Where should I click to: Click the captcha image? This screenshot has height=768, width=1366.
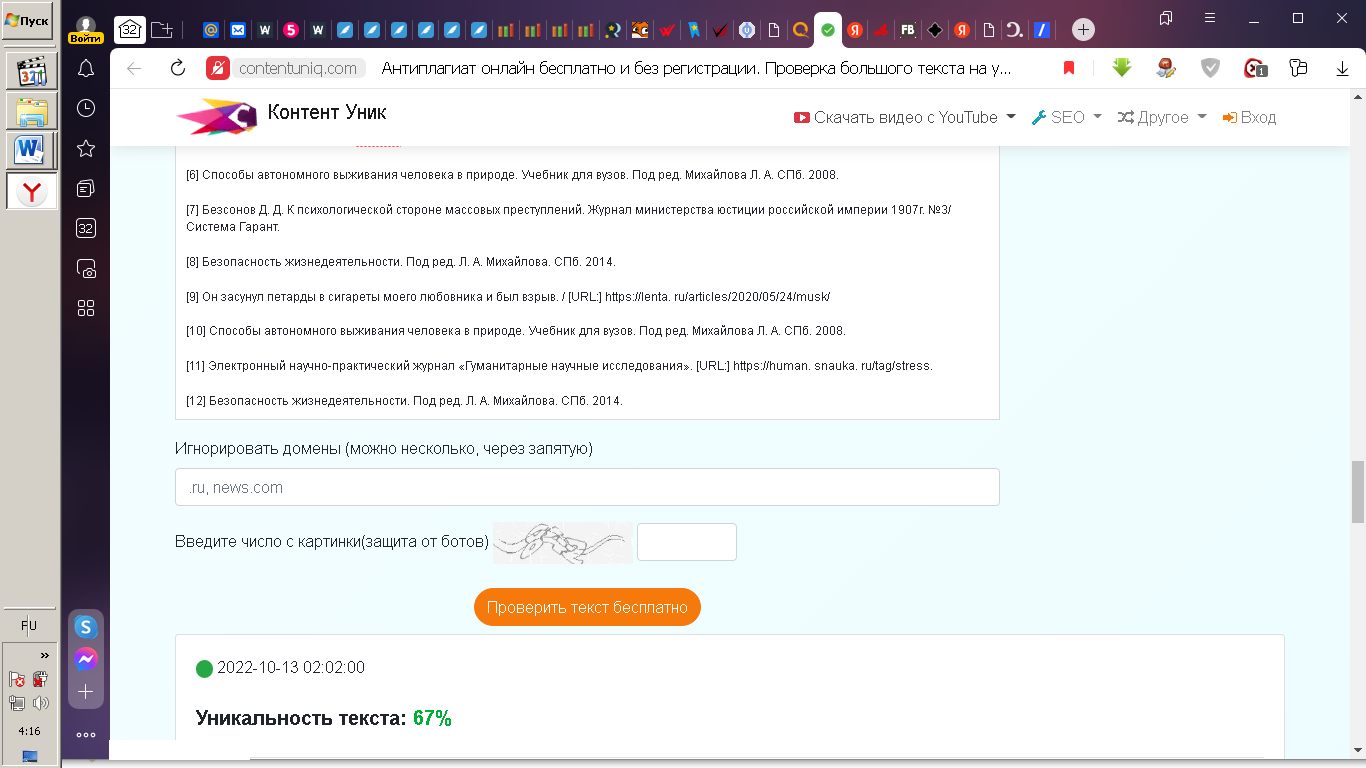pos(563,543)
